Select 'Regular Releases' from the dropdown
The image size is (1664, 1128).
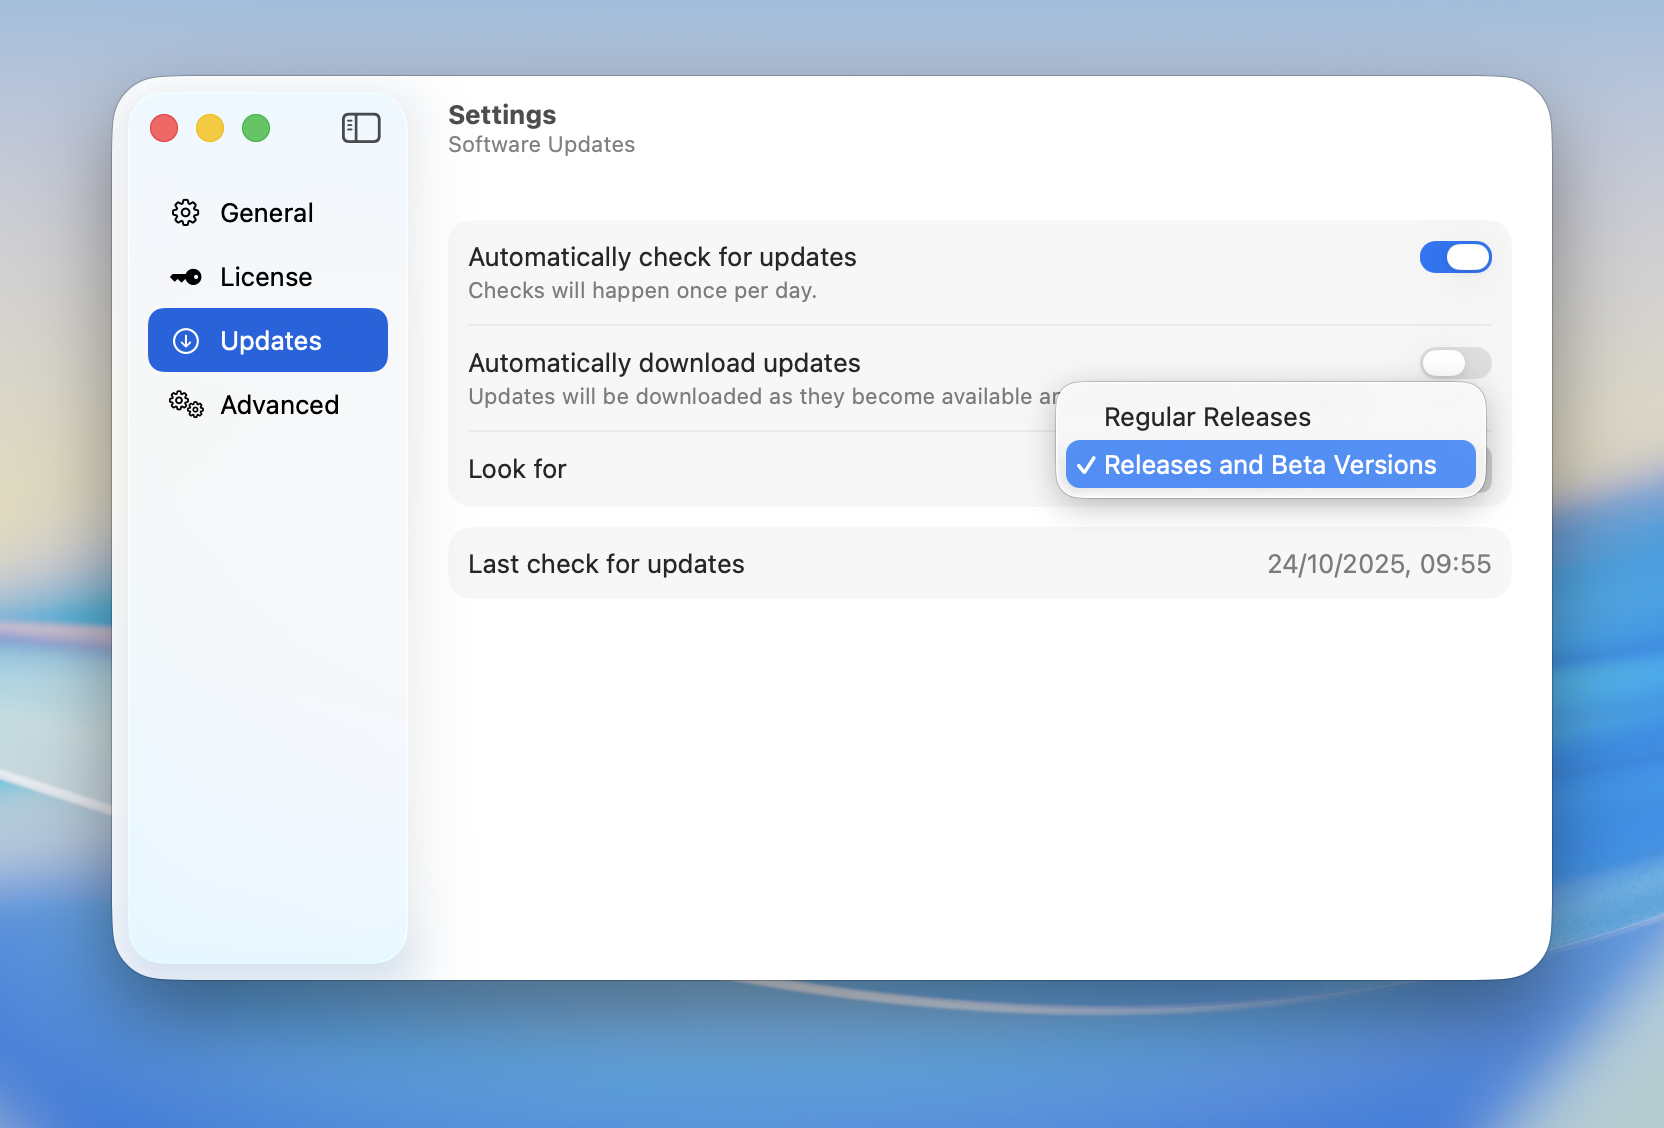pyautogui.click(x=1206, y=416)
